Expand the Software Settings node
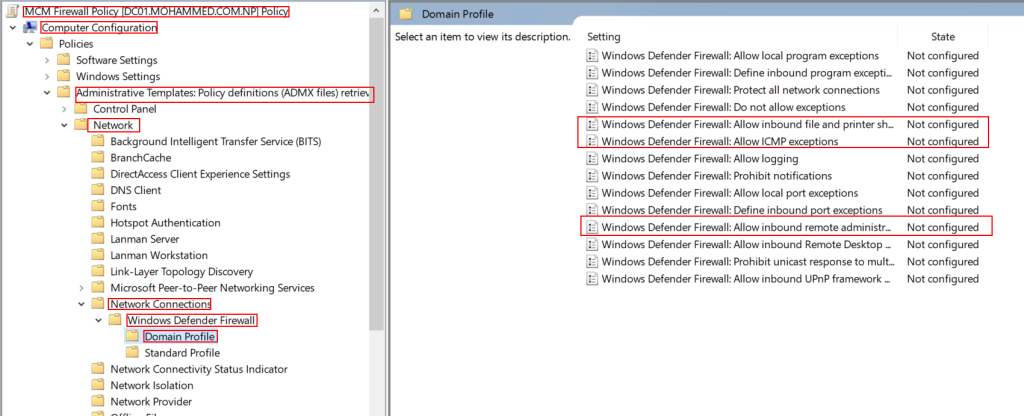 click(x=47, y=60)
